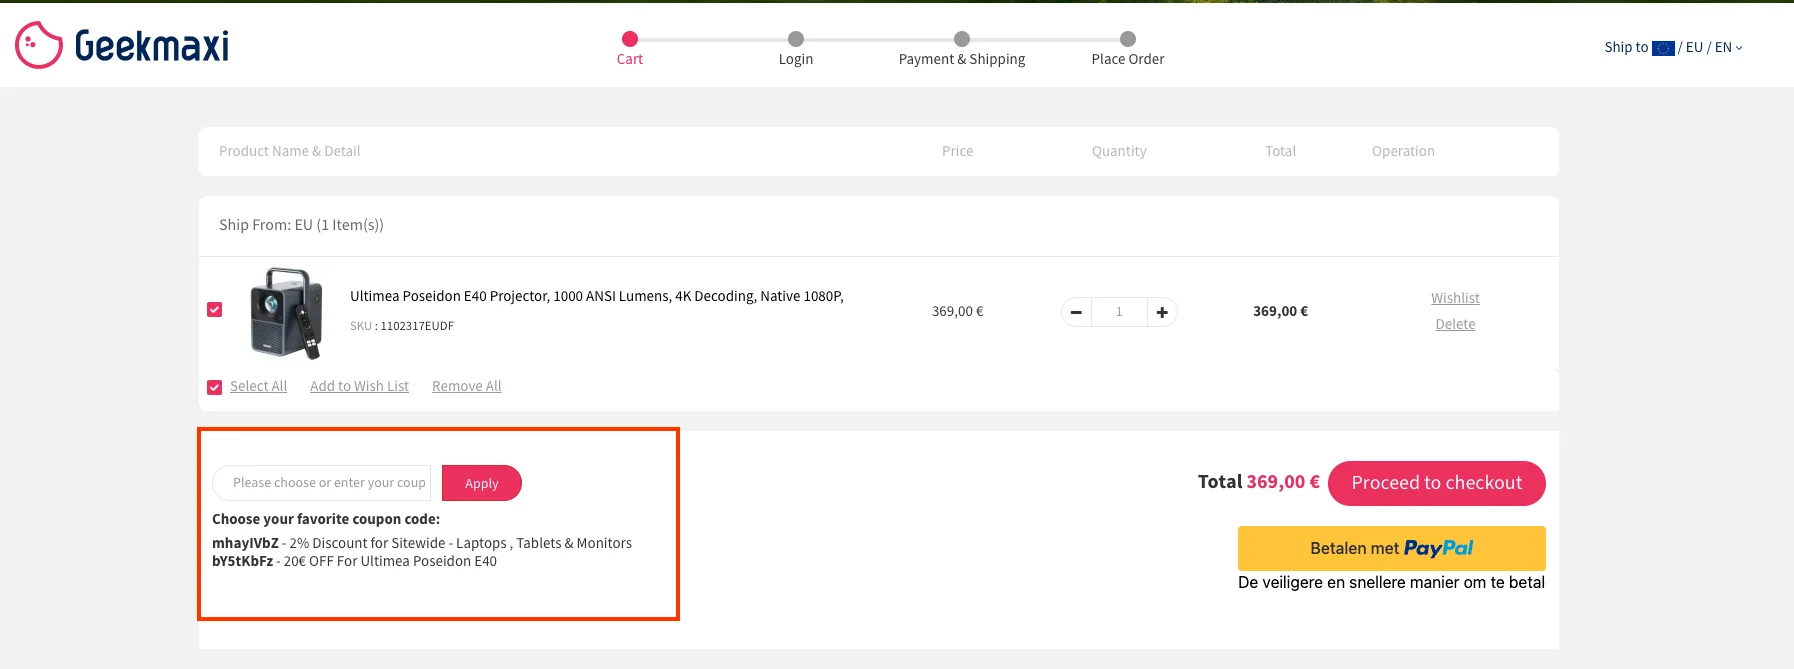Click the row total 369,00 € in bold
The height and width of the screenshot is (669, 1794).
tap(1280, 311)
